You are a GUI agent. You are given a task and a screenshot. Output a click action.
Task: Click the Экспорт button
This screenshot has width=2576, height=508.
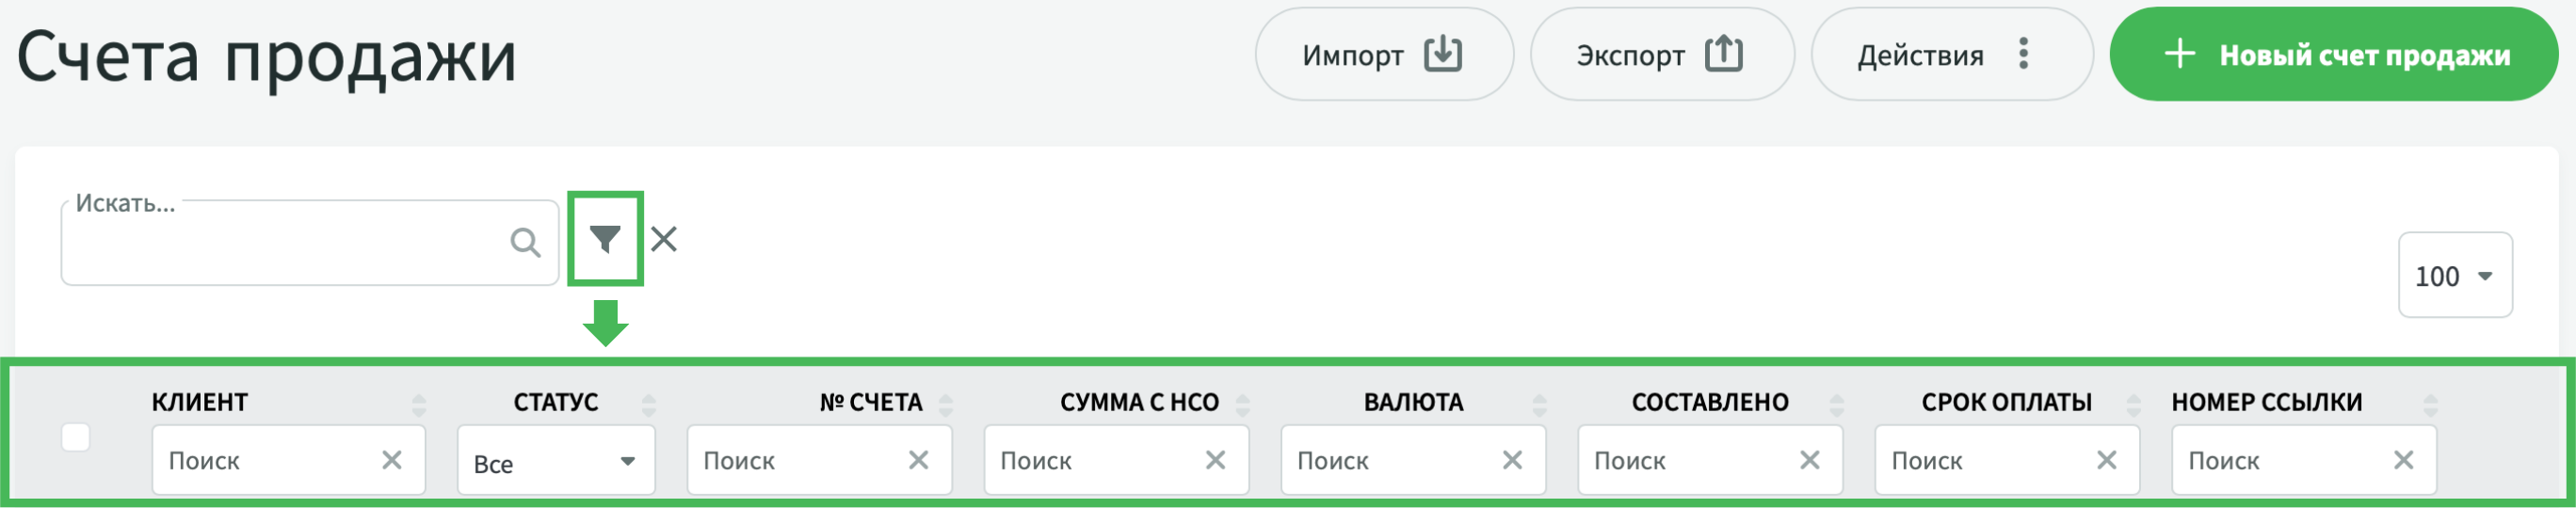tap(1661, 54)
